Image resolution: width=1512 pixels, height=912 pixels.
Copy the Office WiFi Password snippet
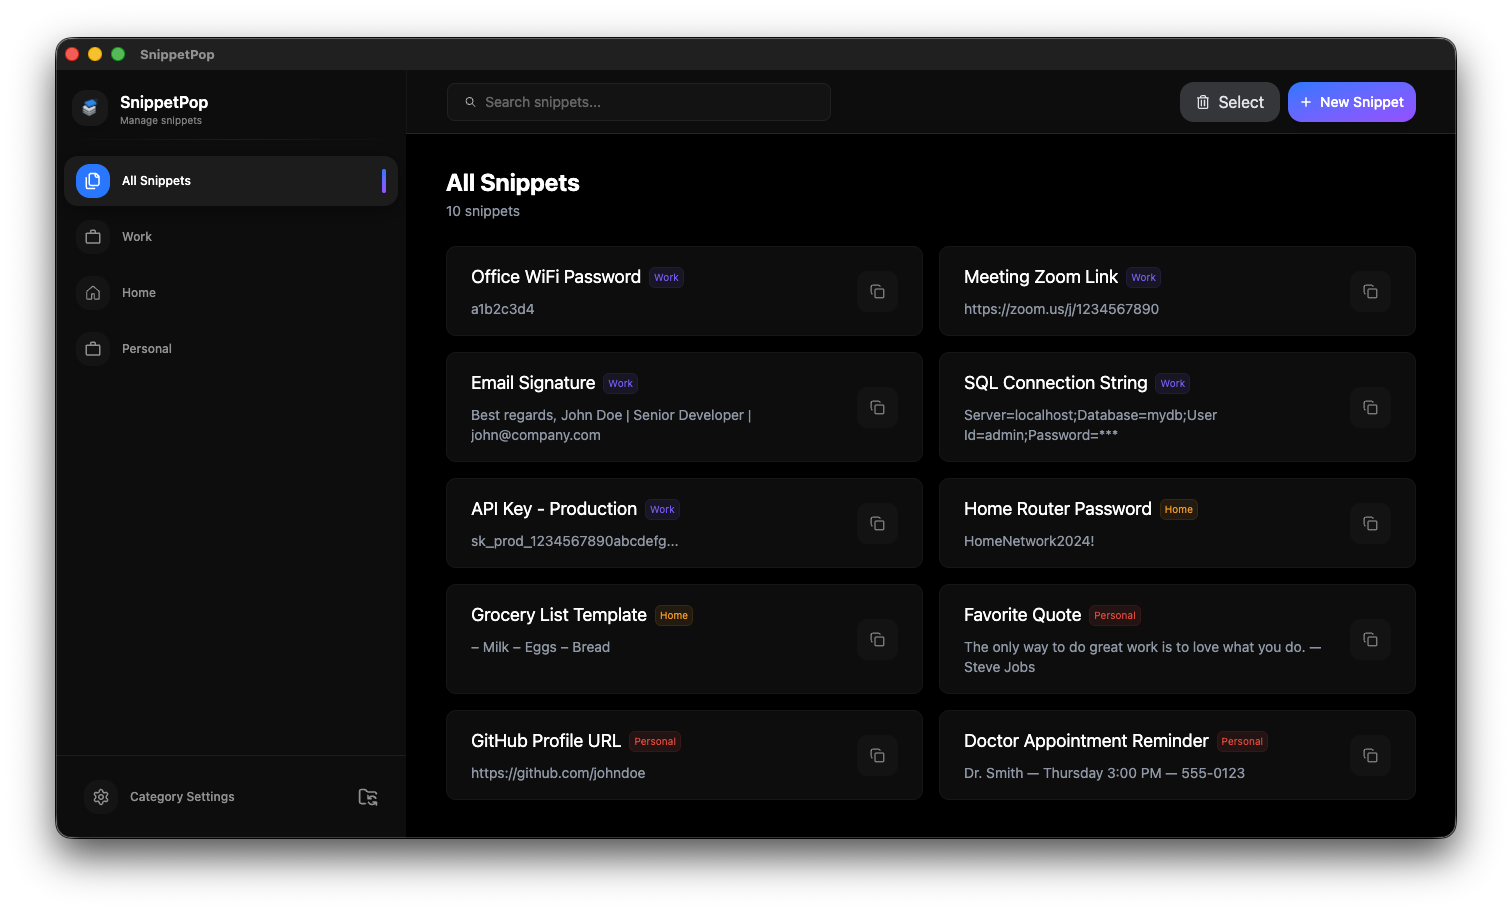(877, 291)
